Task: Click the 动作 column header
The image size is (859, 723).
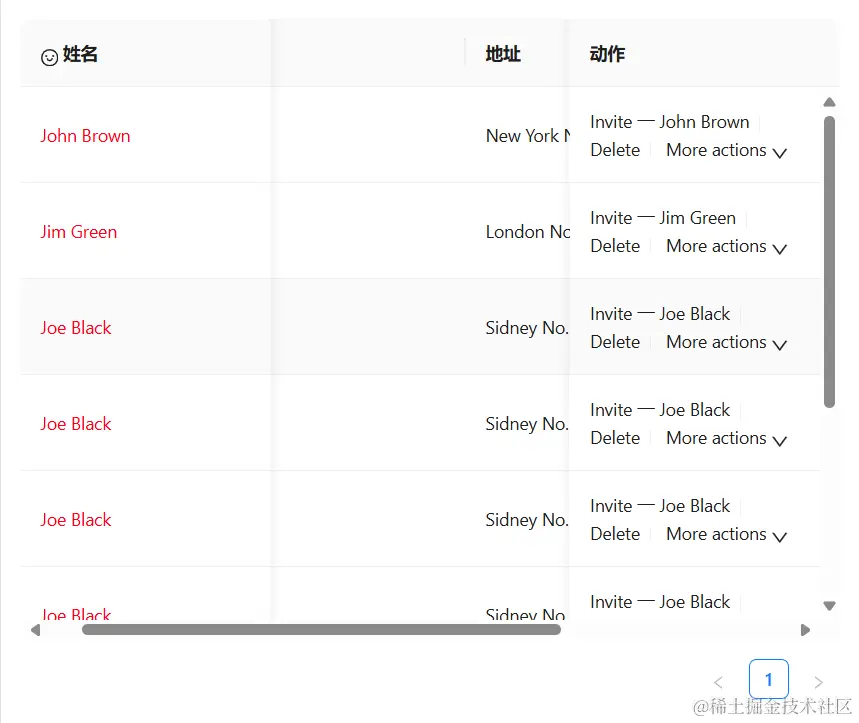Action: pyautogui.click(x=607, y=54)
